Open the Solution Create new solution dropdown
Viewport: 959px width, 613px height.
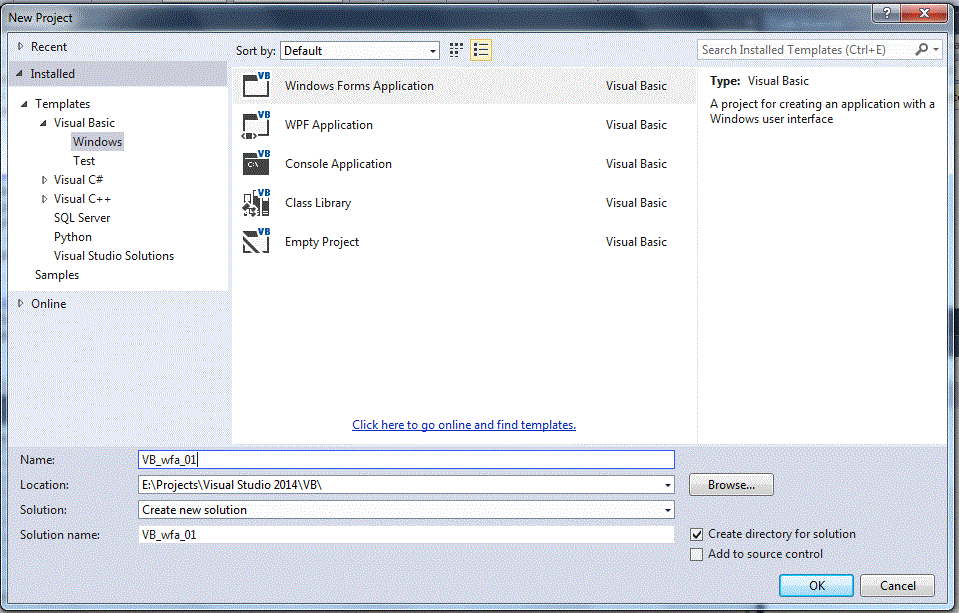click(x=406, y=510)
